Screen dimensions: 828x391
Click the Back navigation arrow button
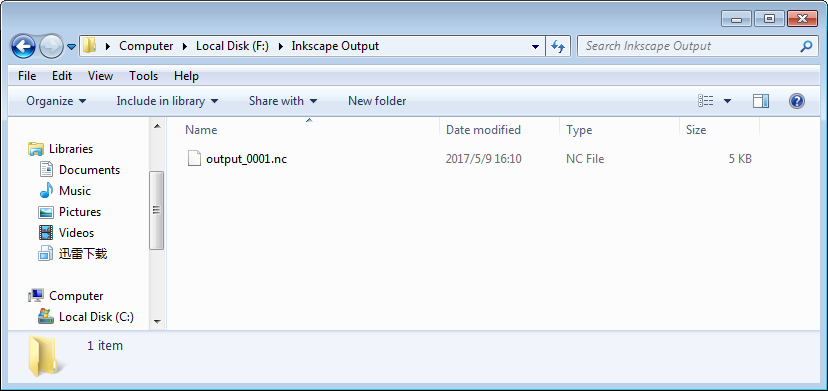pyautogui.click(x=23, y=46)
